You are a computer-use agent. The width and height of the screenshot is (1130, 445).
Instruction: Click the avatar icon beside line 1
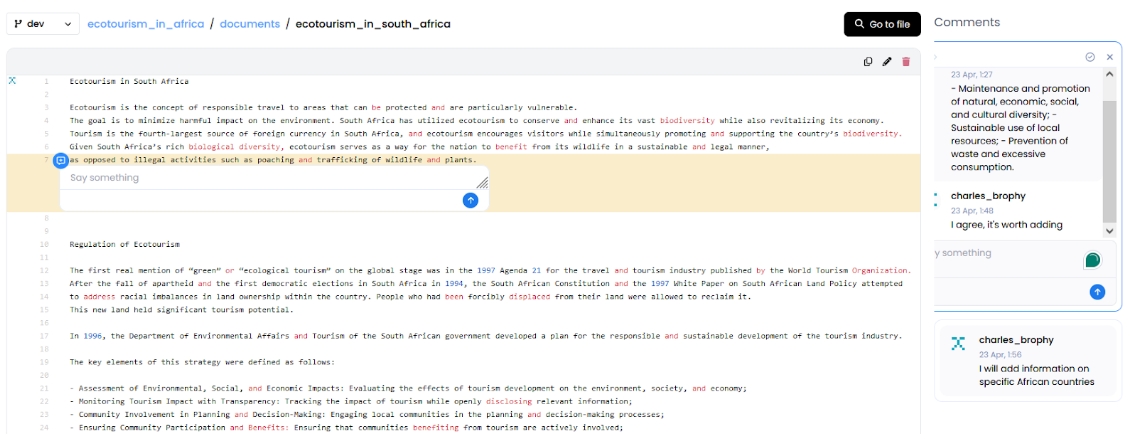click(13, 80)
